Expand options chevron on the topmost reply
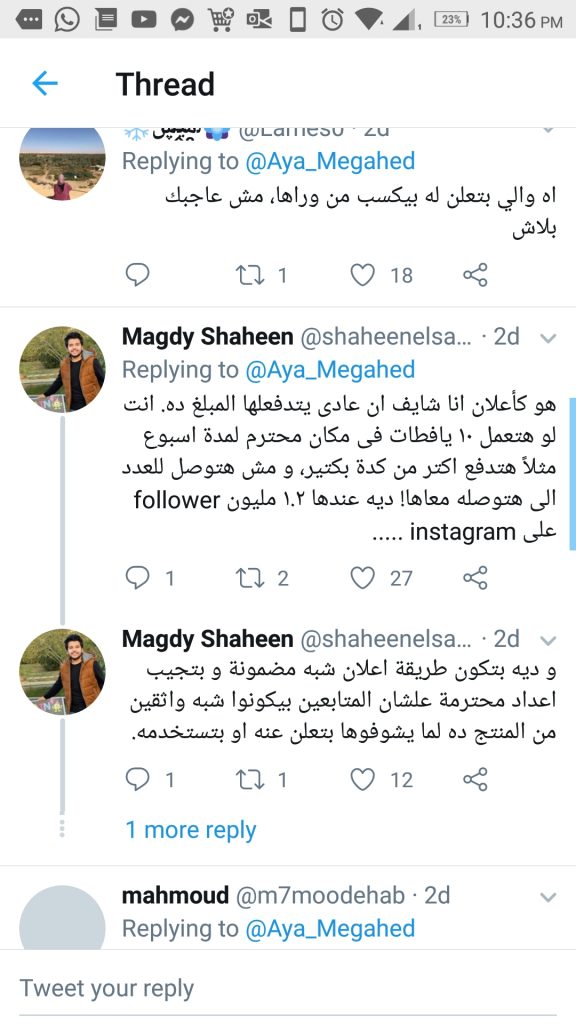576x1024 pixels. [x=548, y=128]
